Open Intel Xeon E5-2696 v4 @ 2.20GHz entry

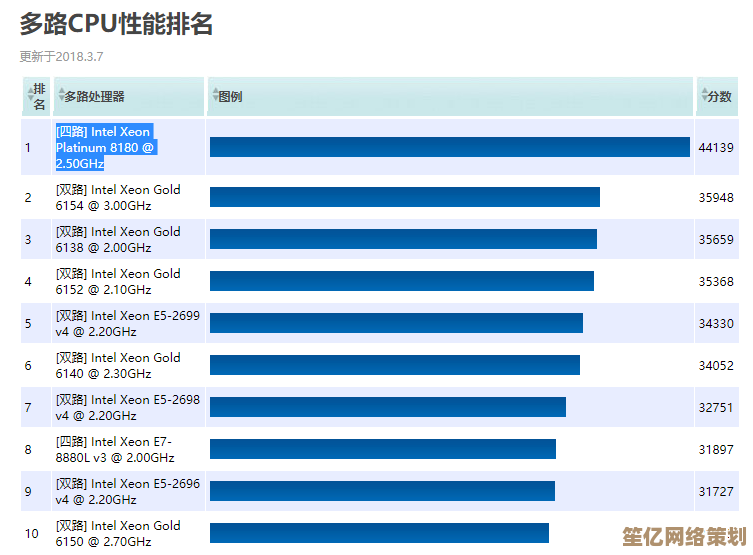[127, 492]
